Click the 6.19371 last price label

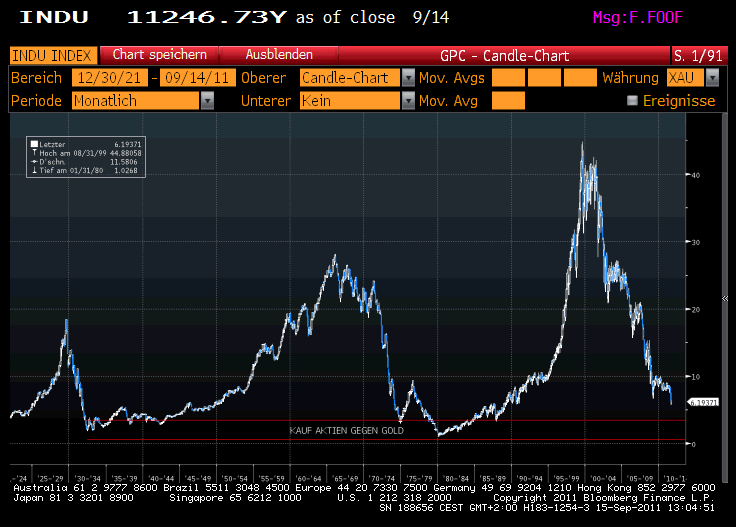click(703, 403)
